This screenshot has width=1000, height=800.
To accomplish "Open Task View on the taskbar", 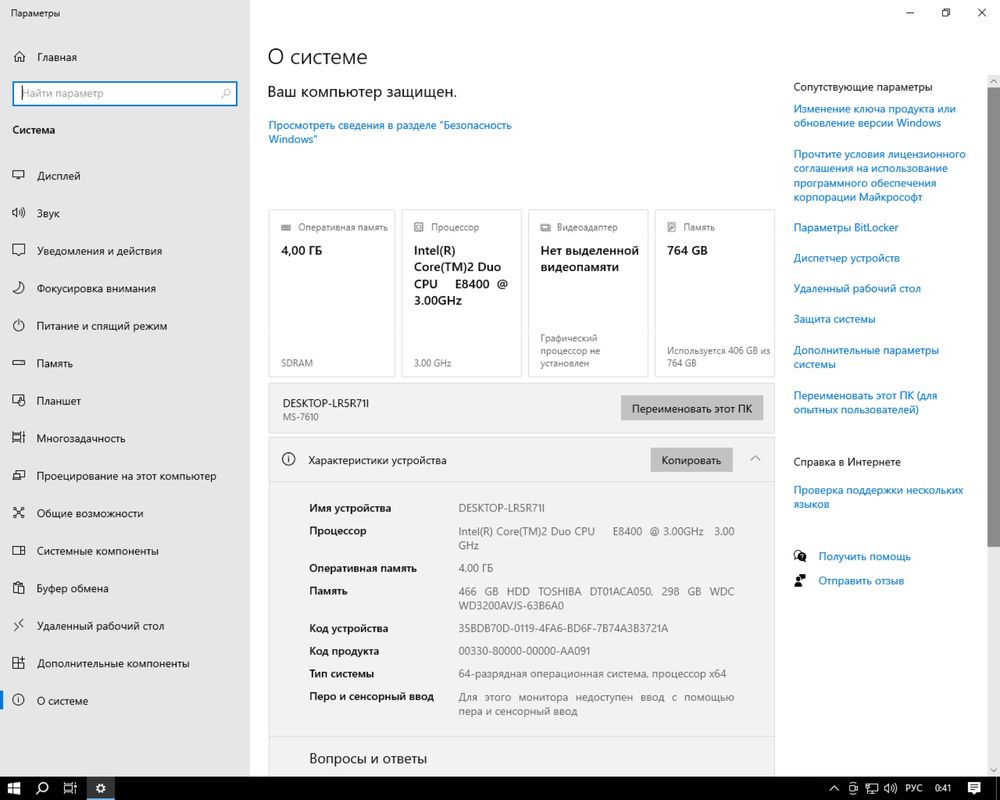I will (70, 788).
